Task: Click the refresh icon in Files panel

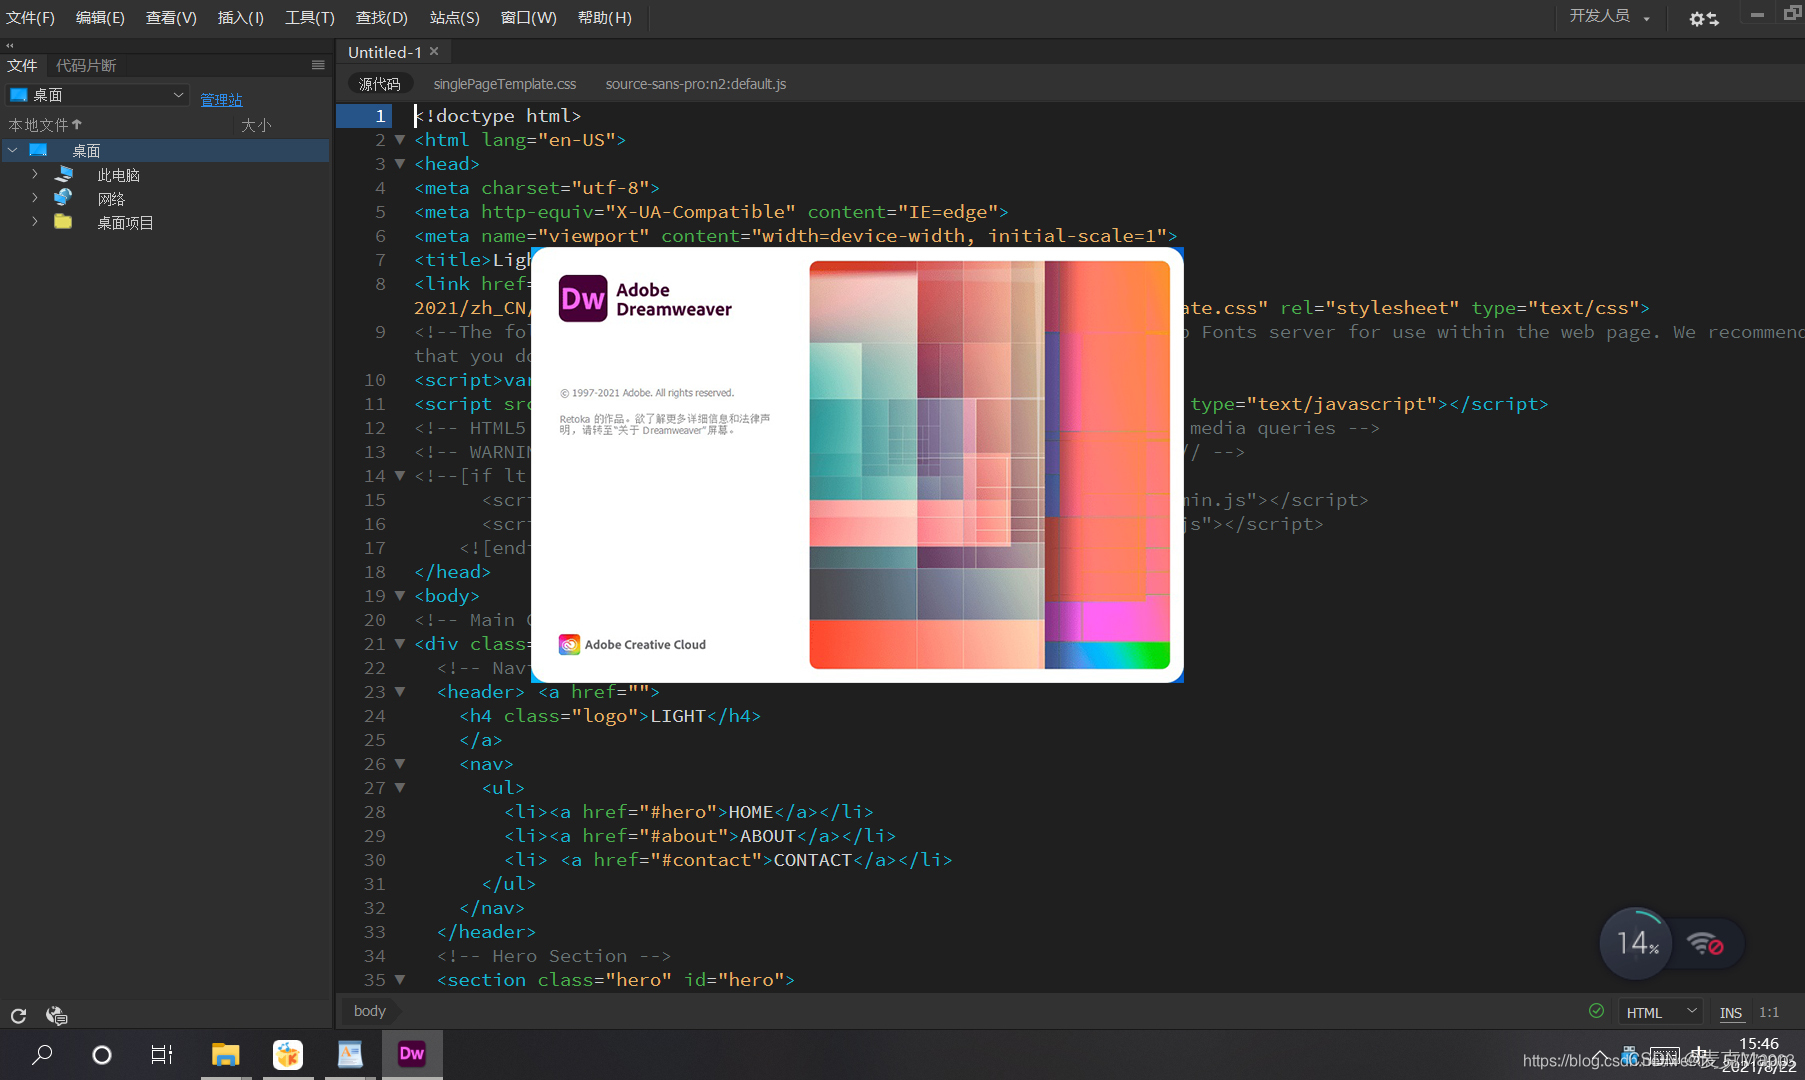Action: click(x=18, y=1016)
